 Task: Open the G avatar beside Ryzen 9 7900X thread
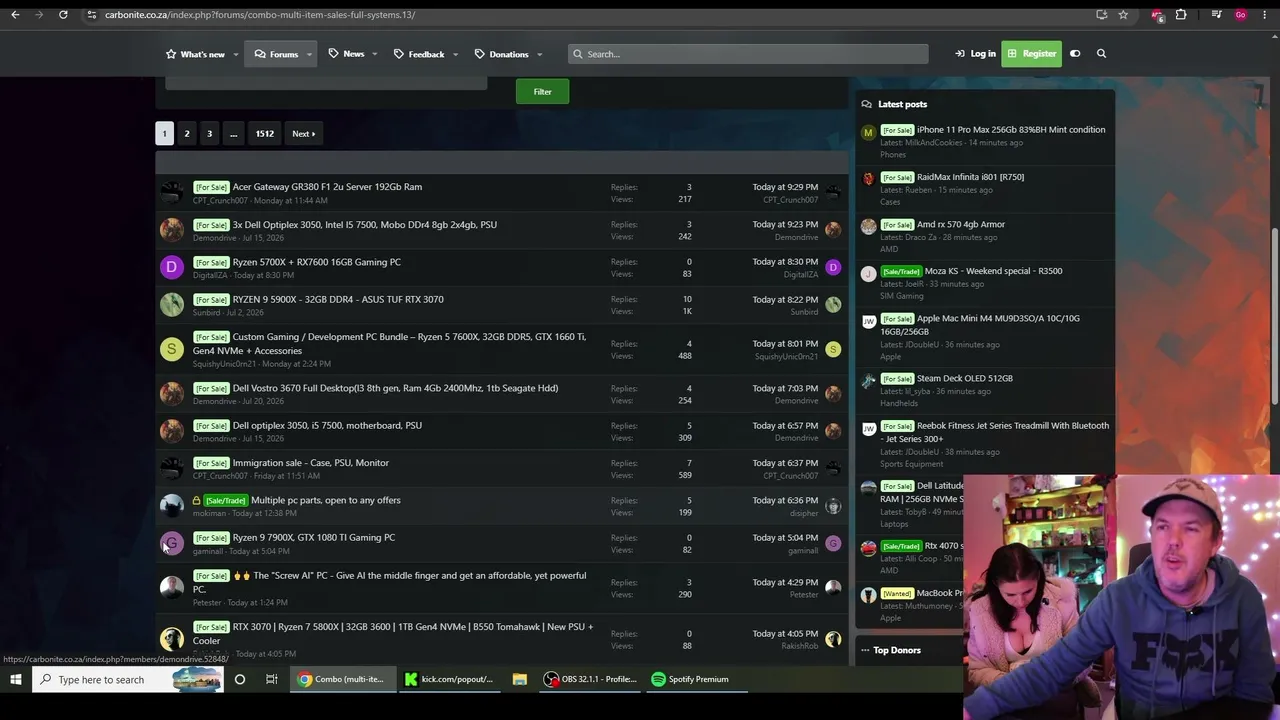(x=172, y=543)
